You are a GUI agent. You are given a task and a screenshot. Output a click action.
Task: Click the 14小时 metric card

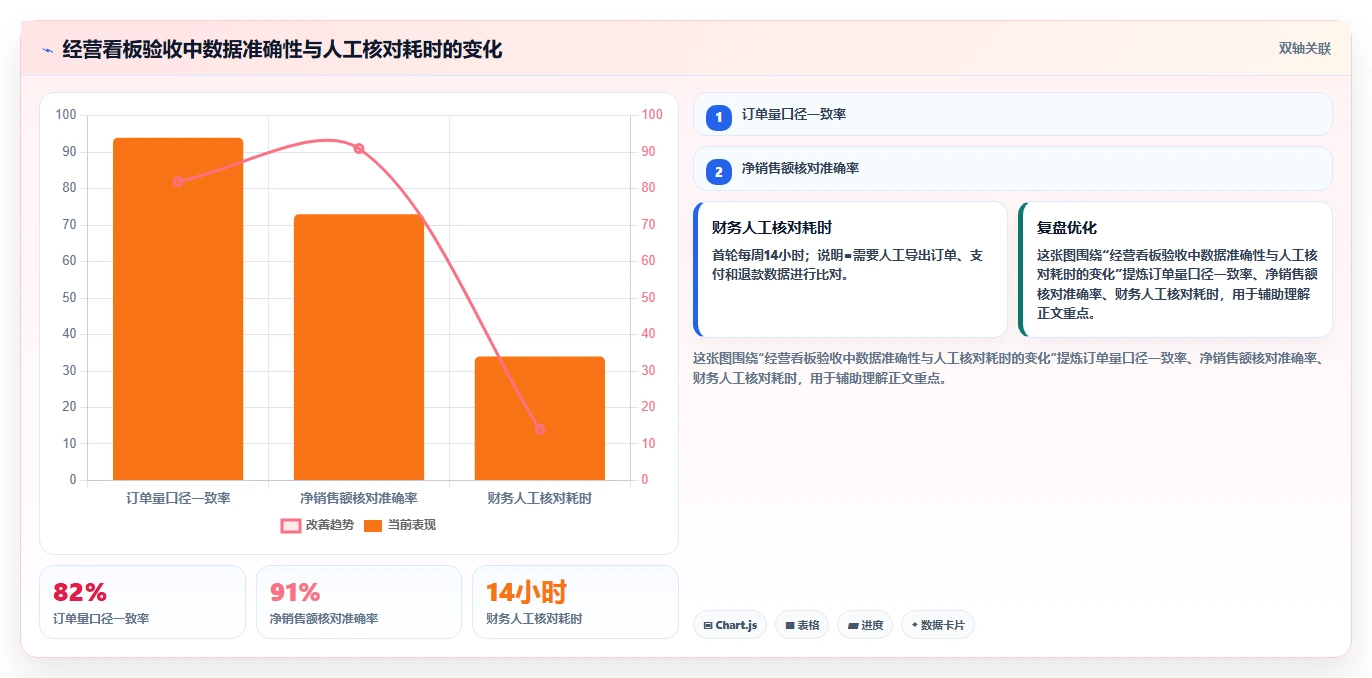[x=575, y=602]
